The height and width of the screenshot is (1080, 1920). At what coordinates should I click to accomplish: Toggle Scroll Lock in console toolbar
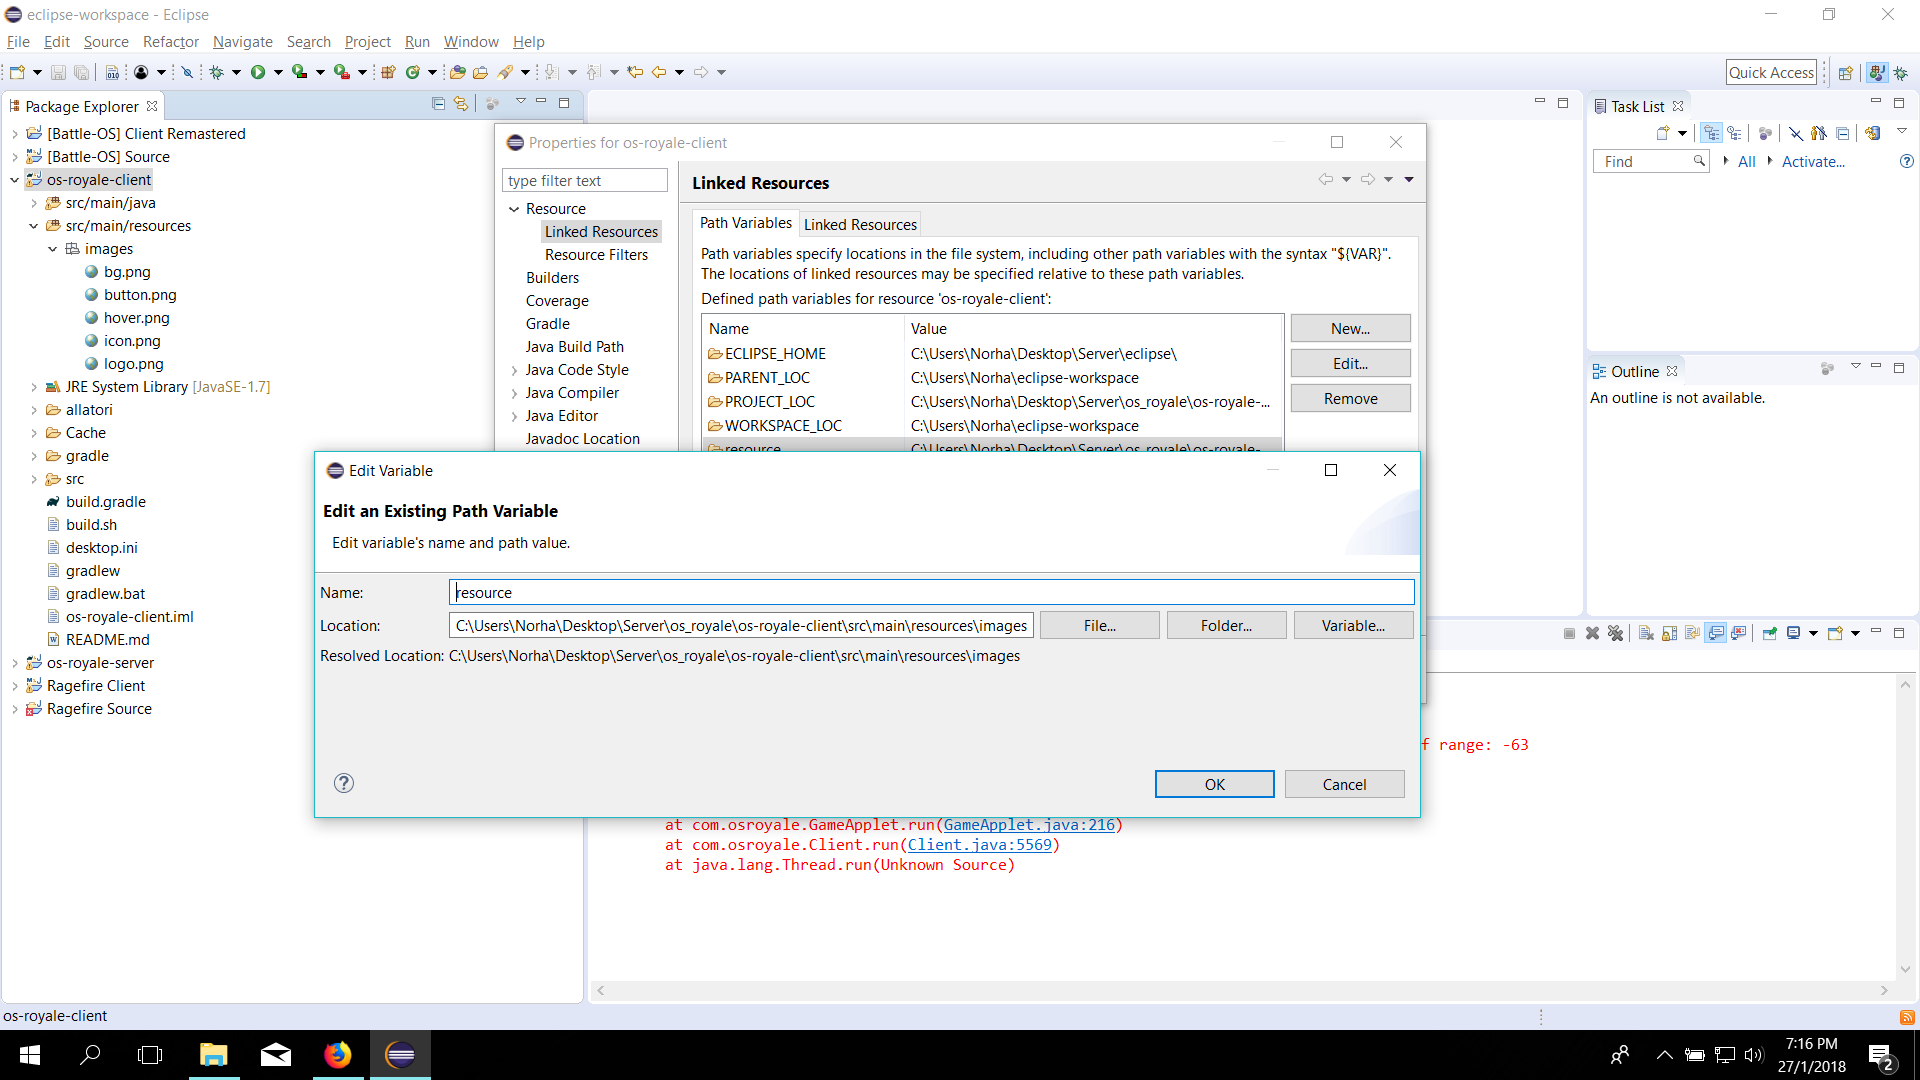click(x=1669, y=633)
